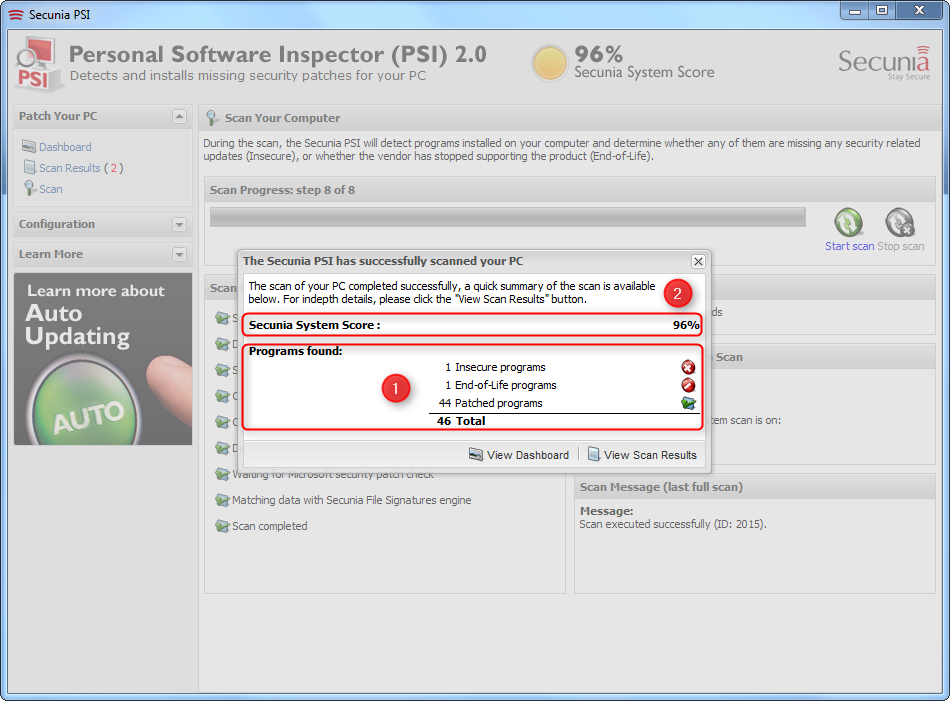The image size is (950, 701).
Task: Click the green Start scan icon
Action: [x=849, y=222]
